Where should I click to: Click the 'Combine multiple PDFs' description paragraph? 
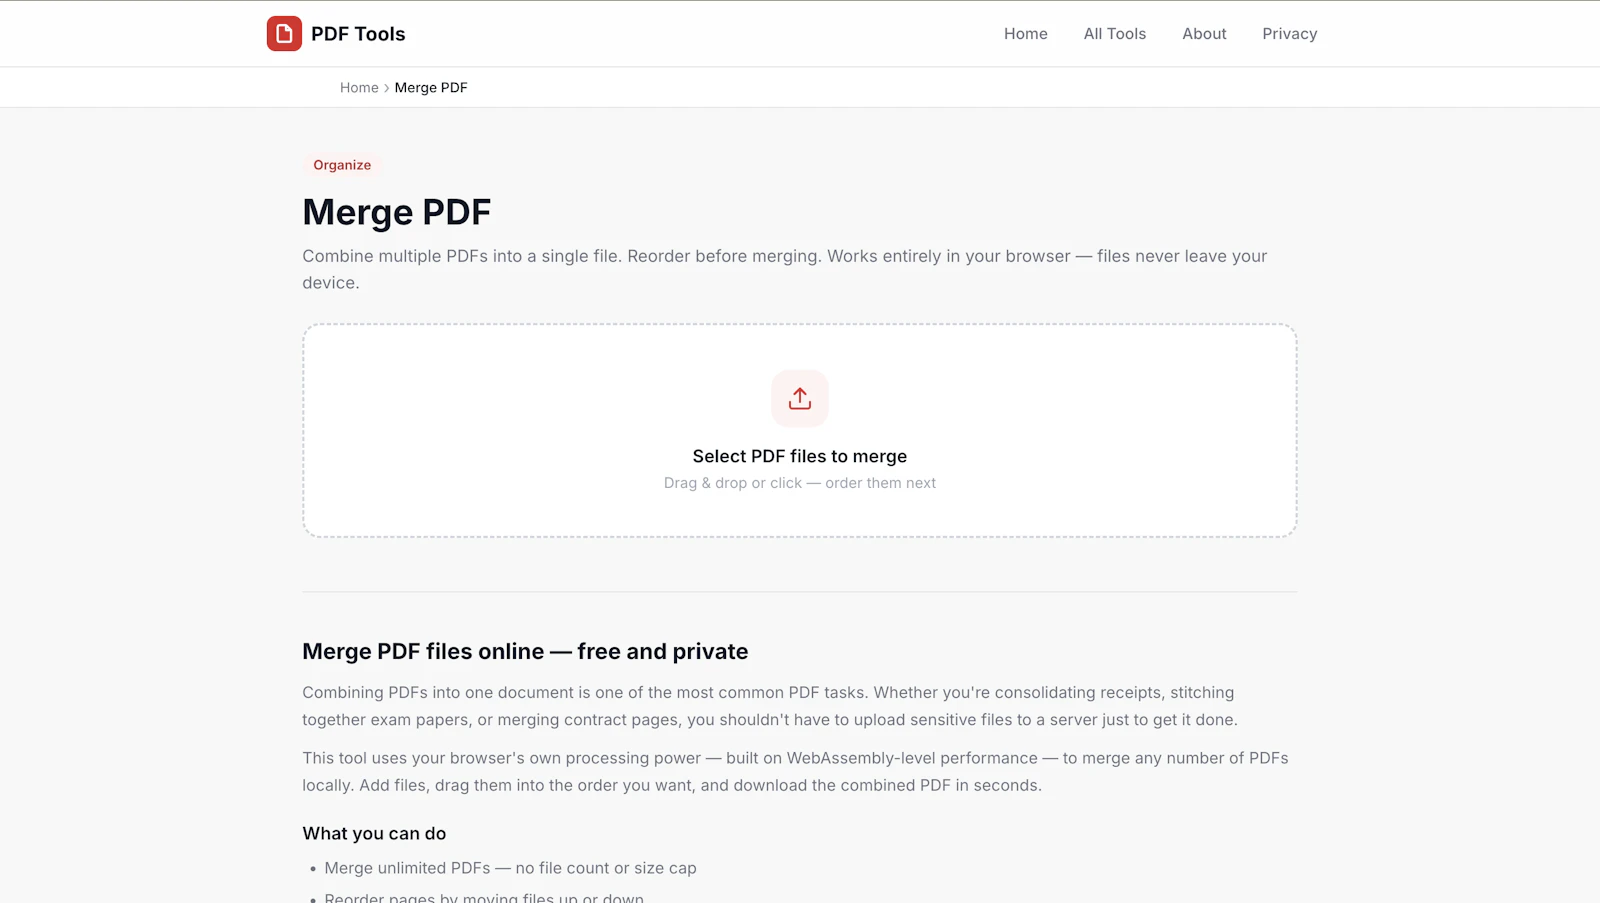pos(785,270)
